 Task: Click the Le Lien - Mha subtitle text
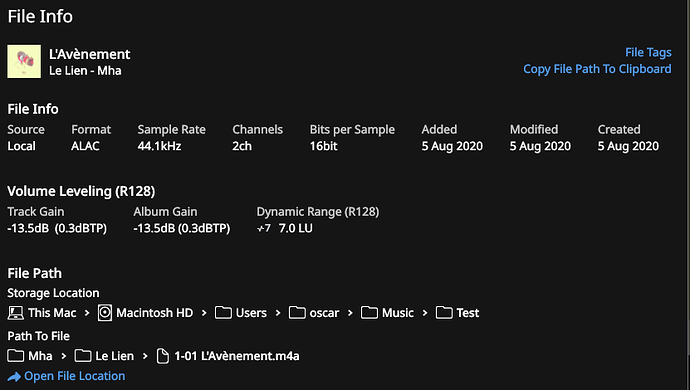coord(85,71)
